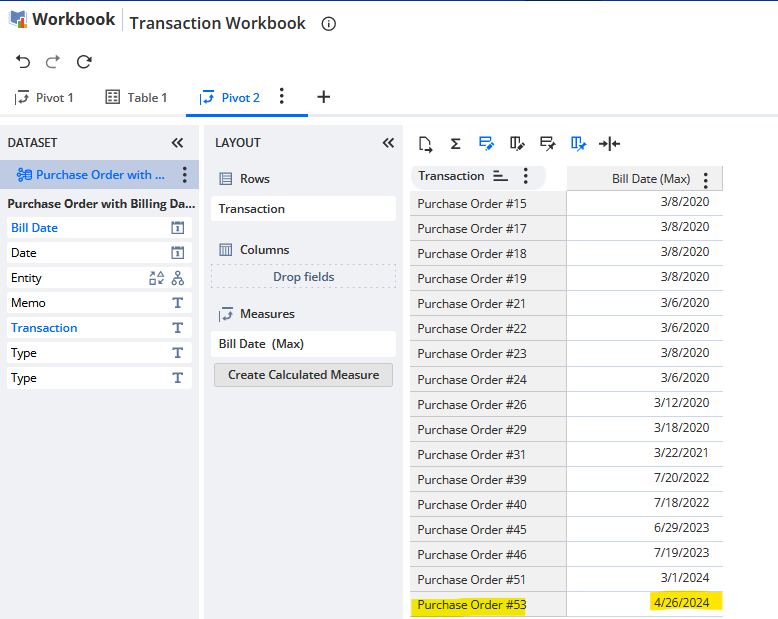Click the Memo dataset field
The image size is (778, 619).
pos(99,303)
